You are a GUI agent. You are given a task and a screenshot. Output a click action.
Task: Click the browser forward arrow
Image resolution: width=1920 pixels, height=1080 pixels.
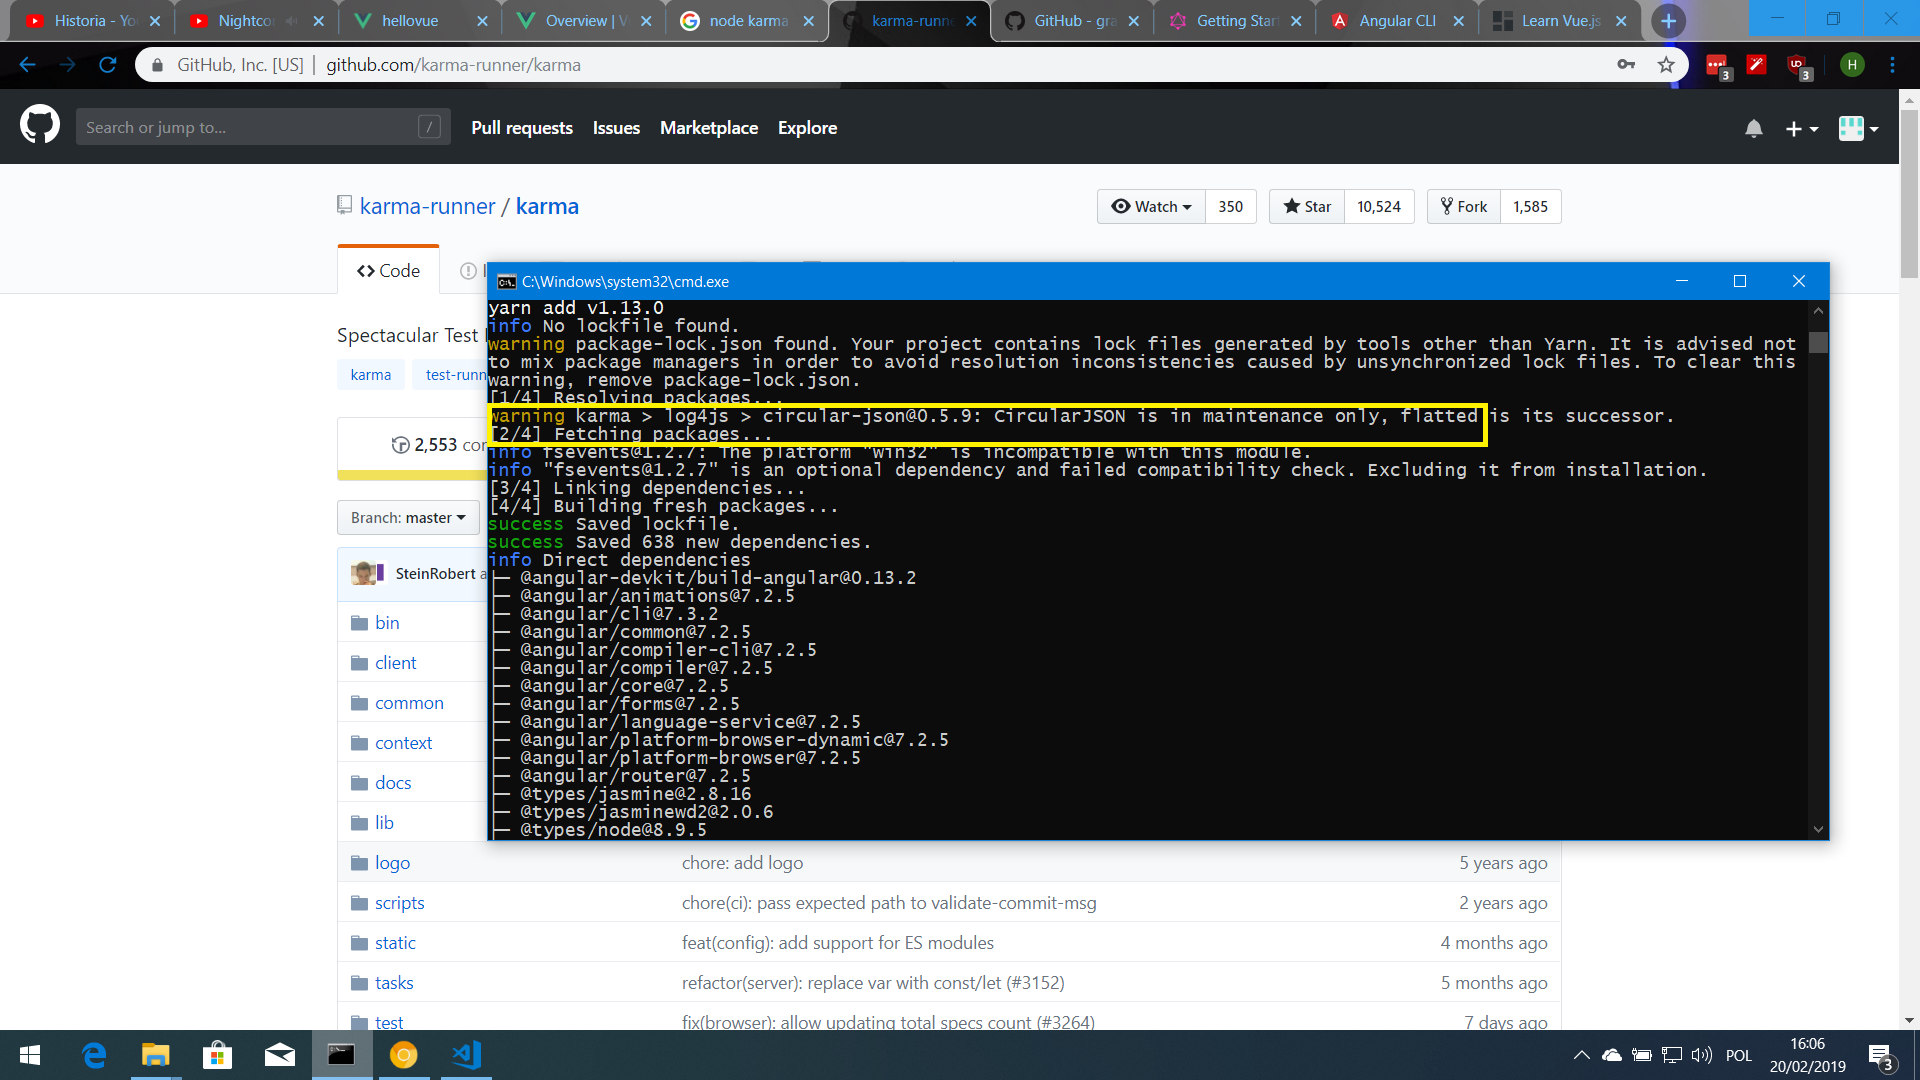click(67, 65)
